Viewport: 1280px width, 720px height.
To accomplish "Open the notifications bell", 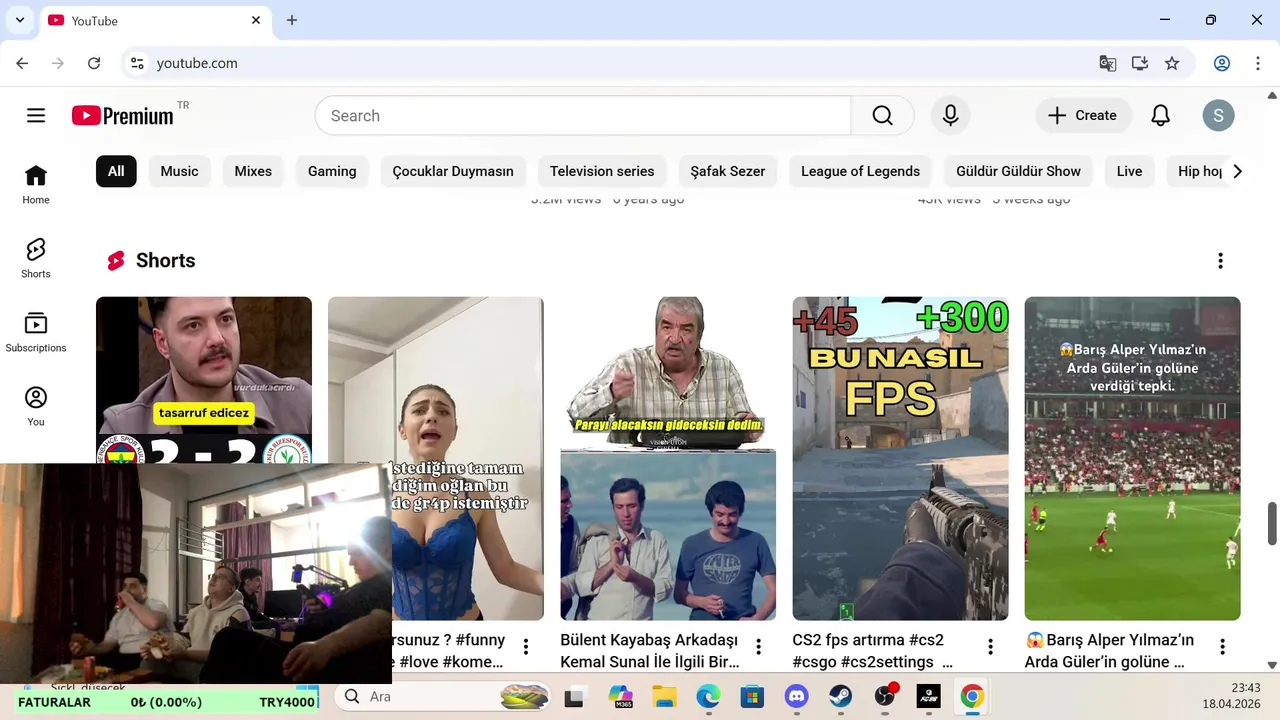I will pos(1160,116).
